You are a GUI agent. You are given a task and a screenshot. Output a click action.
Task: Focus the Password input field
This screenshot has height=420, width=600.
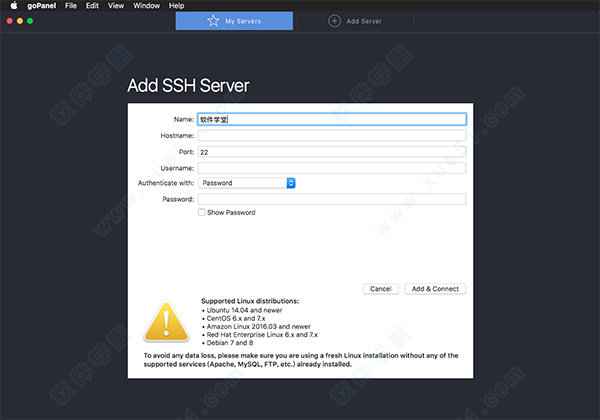pyautogui.click(x=332, y=199)
